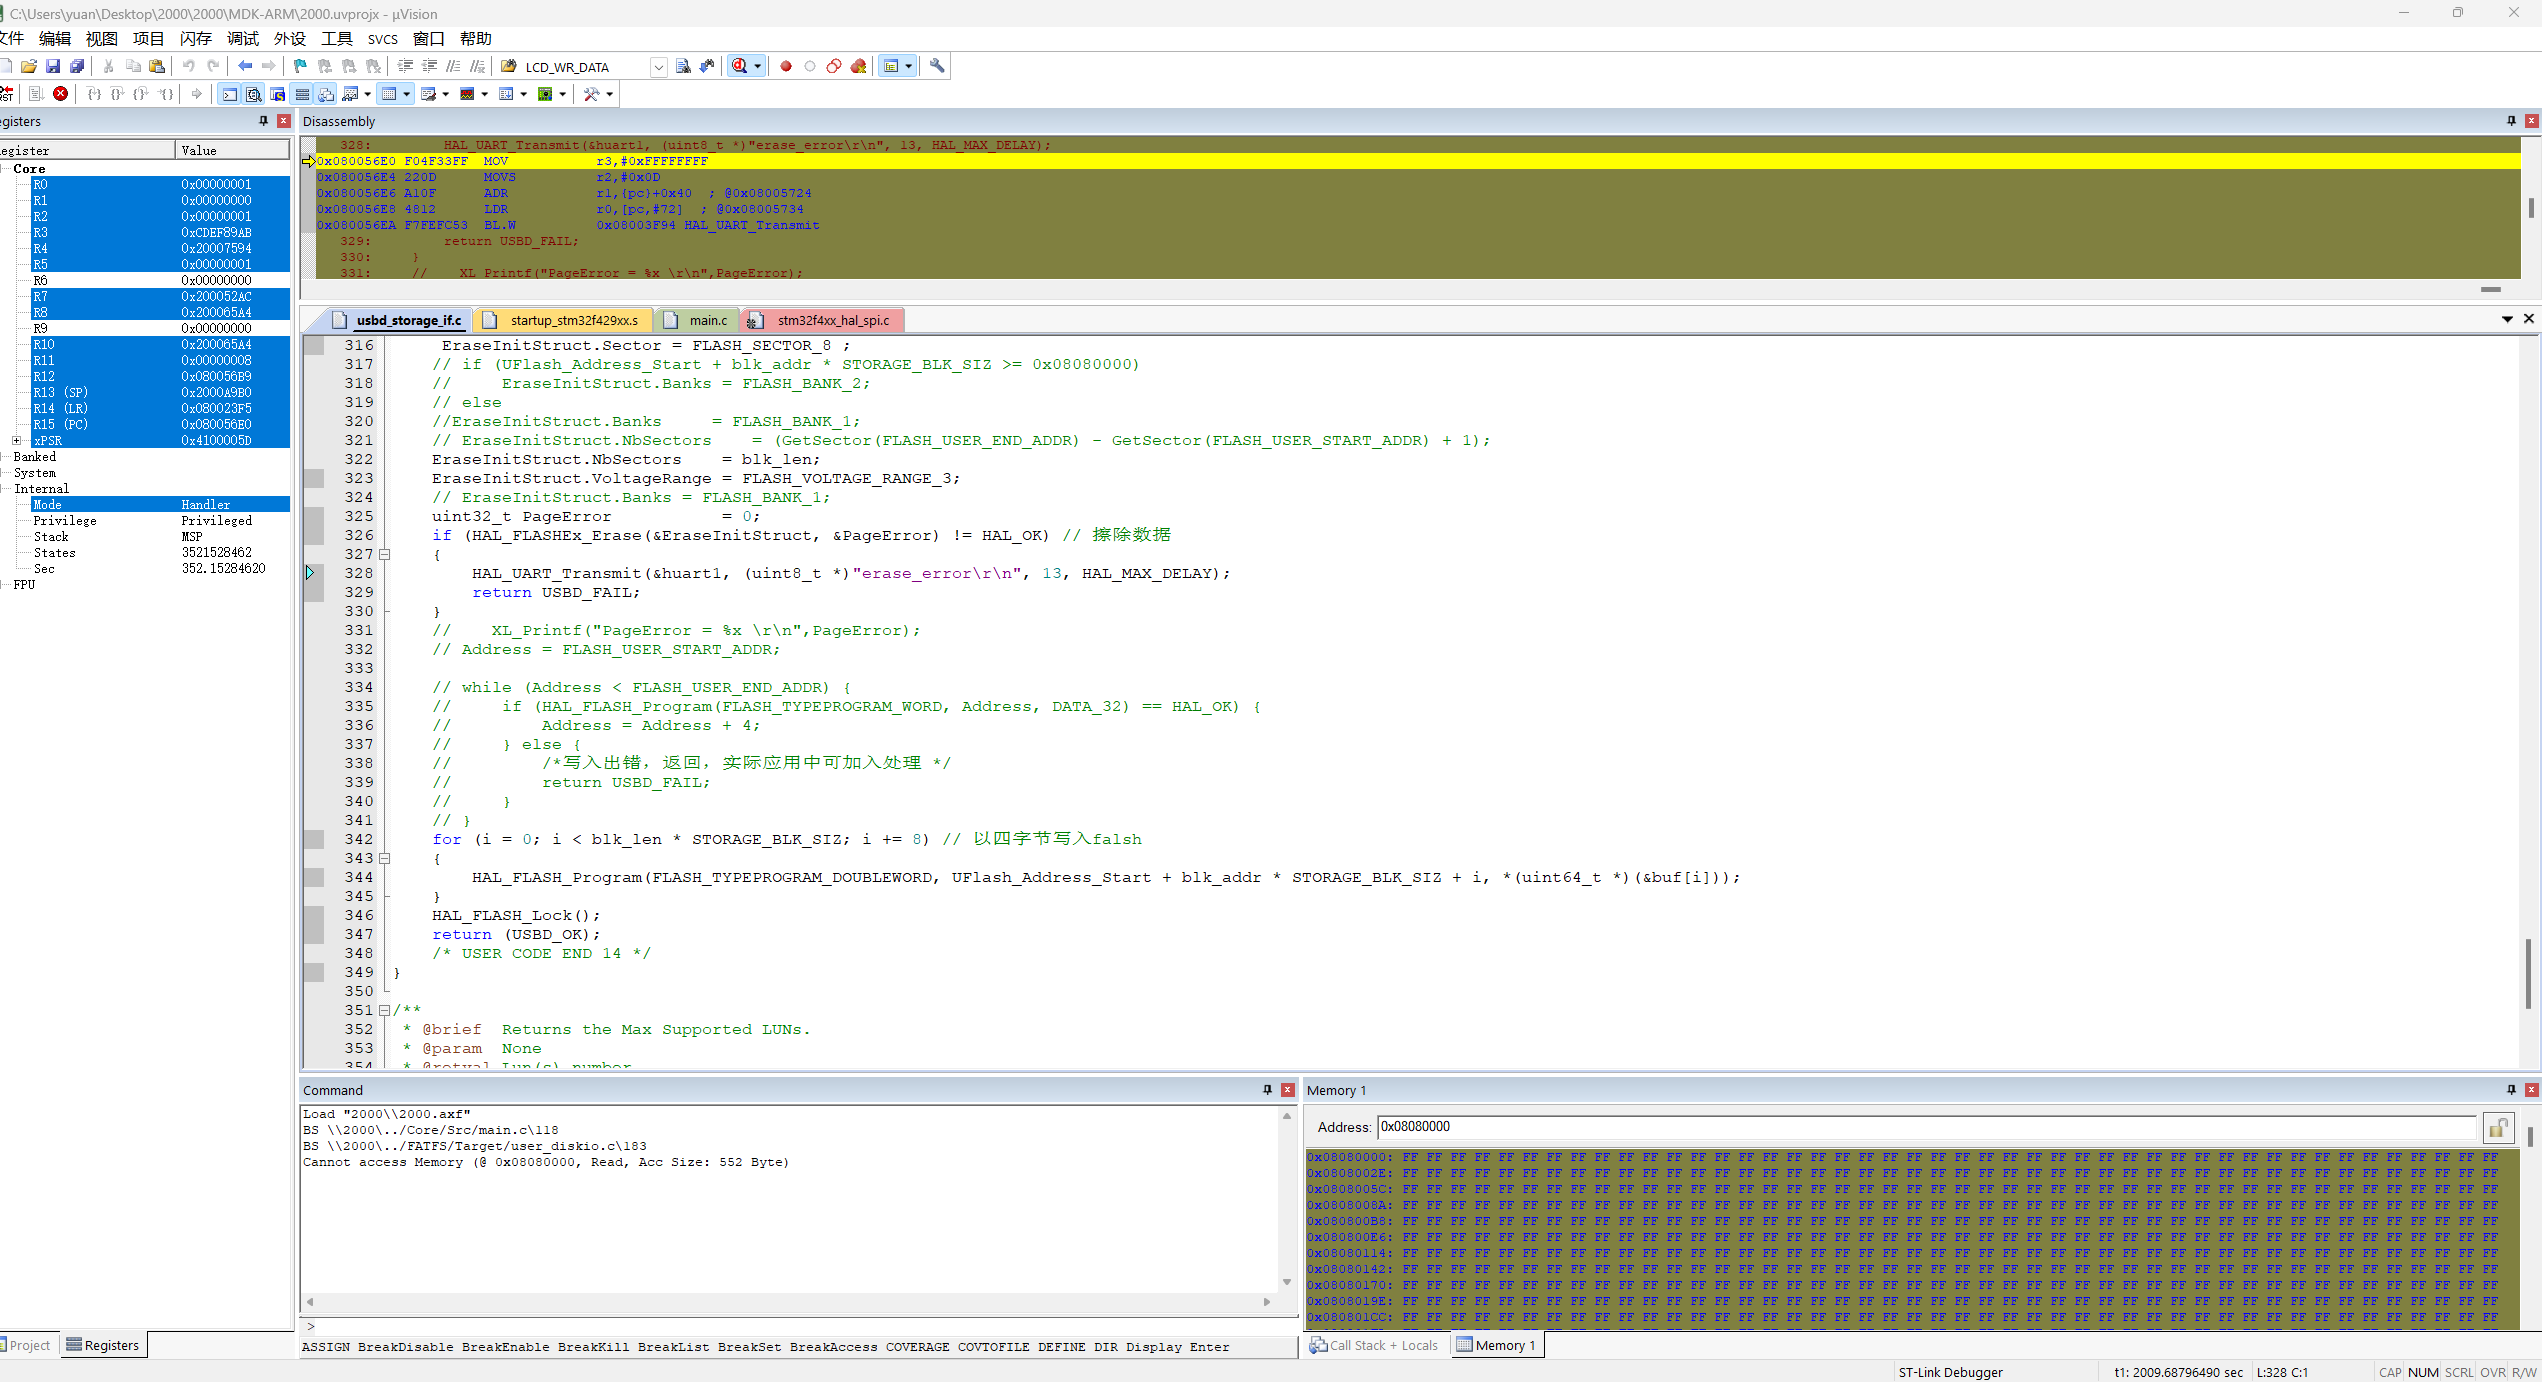The image size is (2542, 1382).
Task: Show next statement with the arrow icon
Action: click(x=197, y=94)
